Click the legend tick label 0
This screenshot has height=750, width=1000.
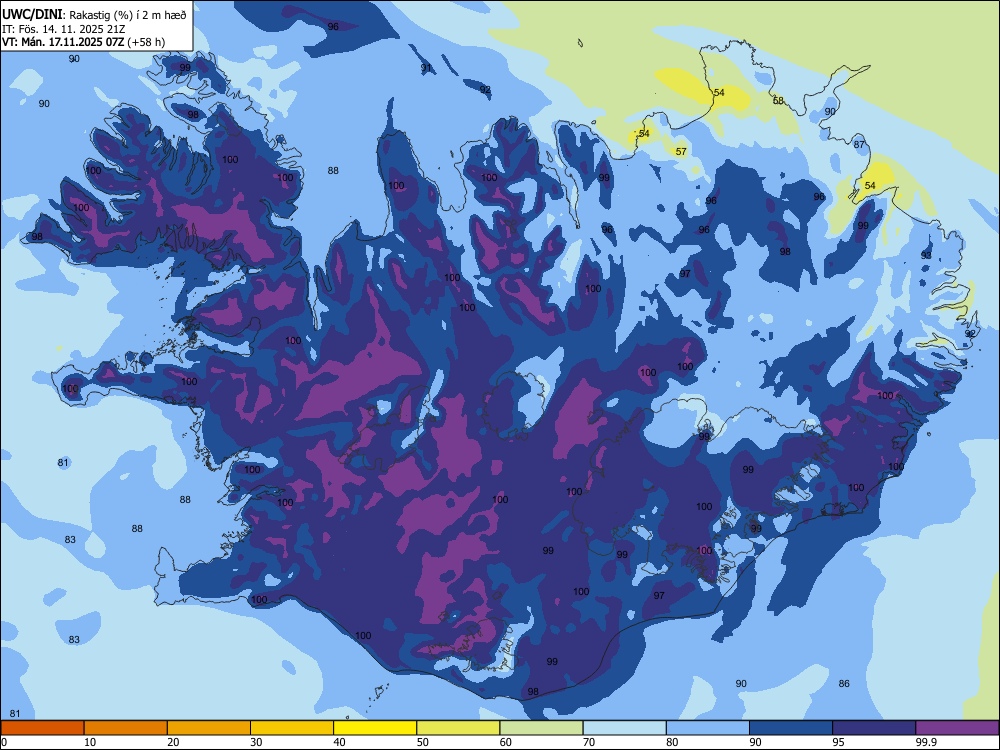(4, 742)
